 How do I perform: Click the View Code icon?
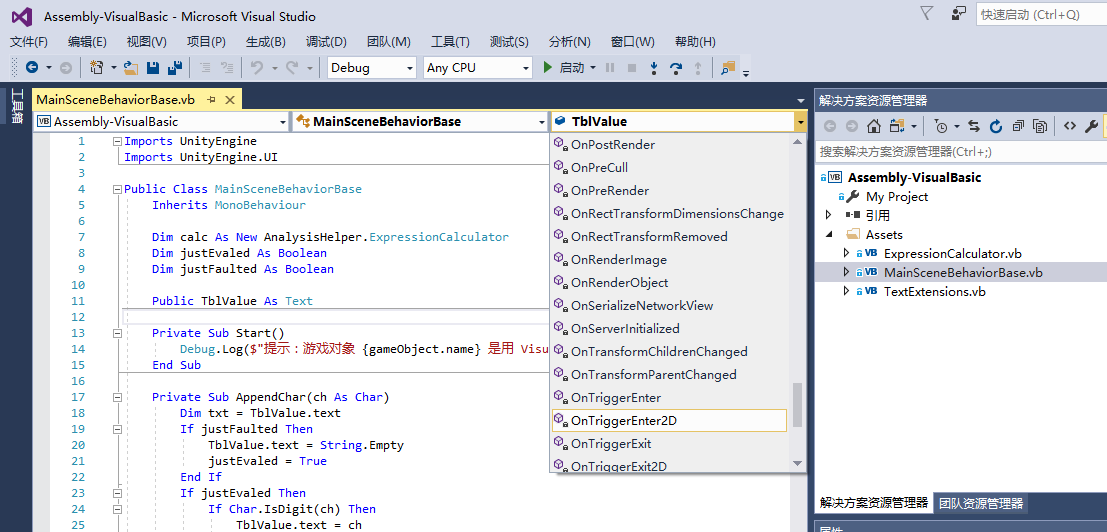pos(1070,126)
